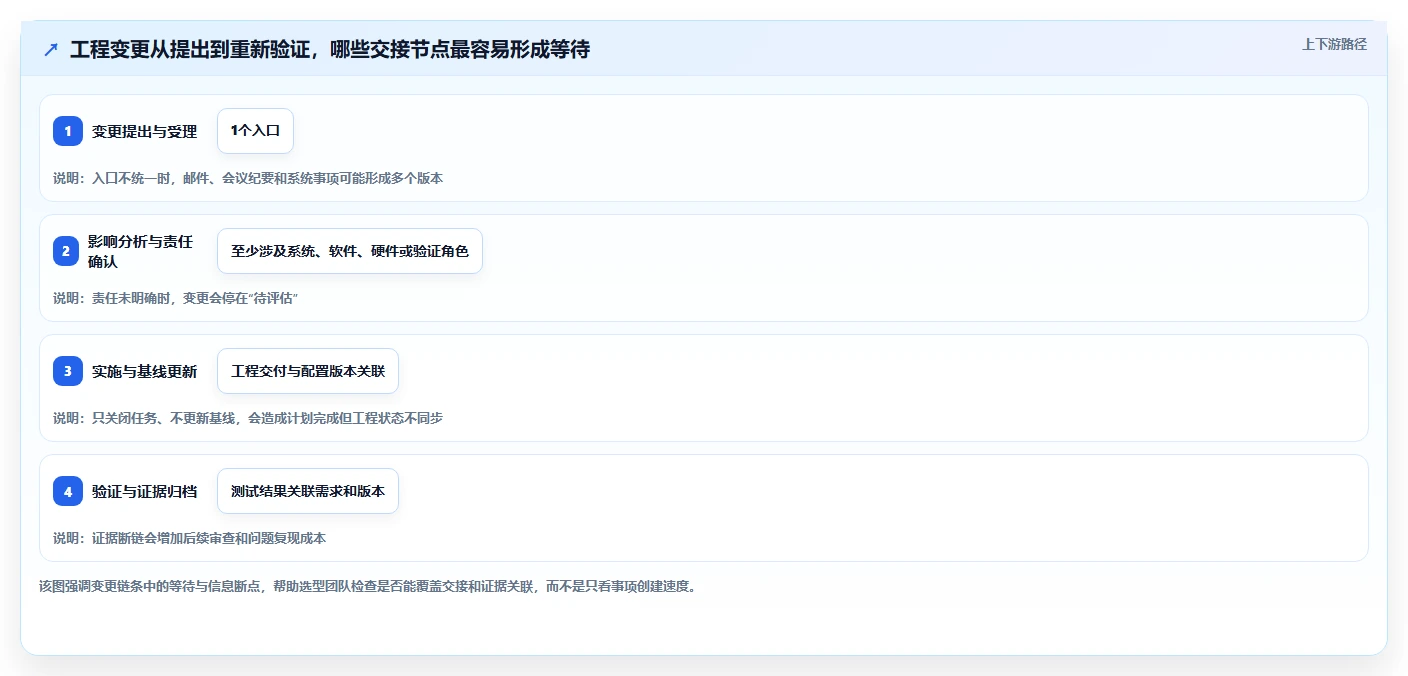Select the '1个入口' chip
Image resolution: width=1408 pixels, height=676 pixels.
255,131
